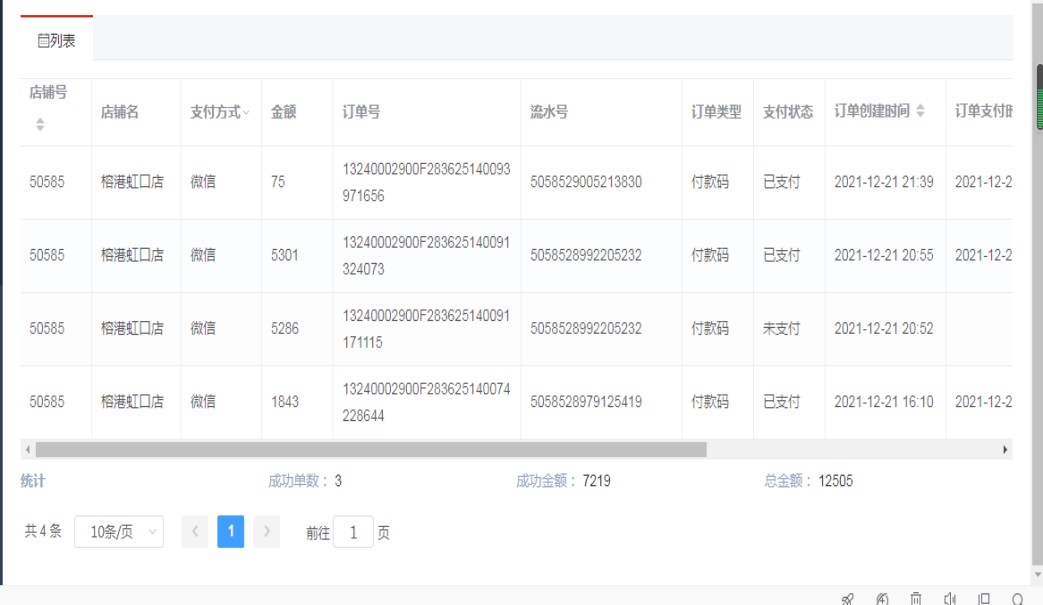Select the 列表 tab
The image size is (1043, 605).
pos(56,41)
